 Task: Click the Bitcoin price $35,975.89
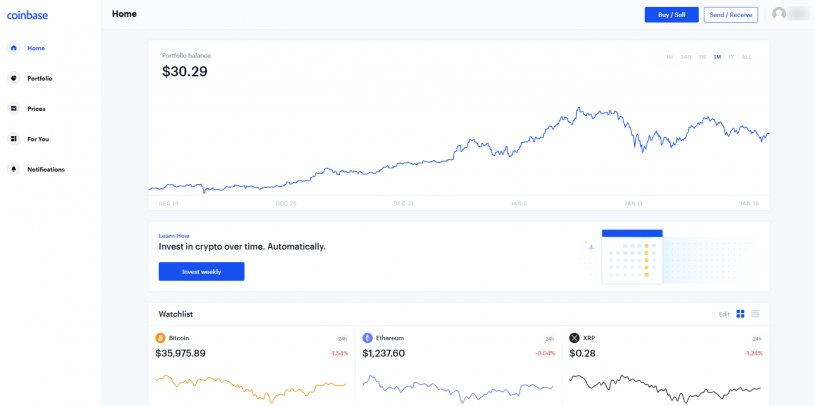pyautogui.click(x=180, y=353)
